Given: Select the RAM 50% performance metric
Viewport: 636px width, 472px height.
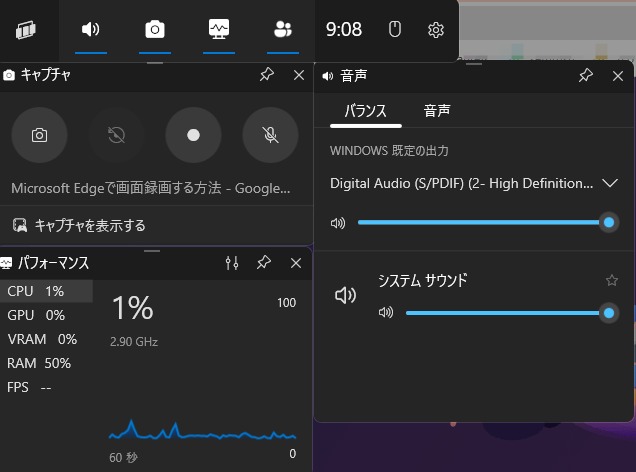Looking at the screenshot, I should coord(40,363).
